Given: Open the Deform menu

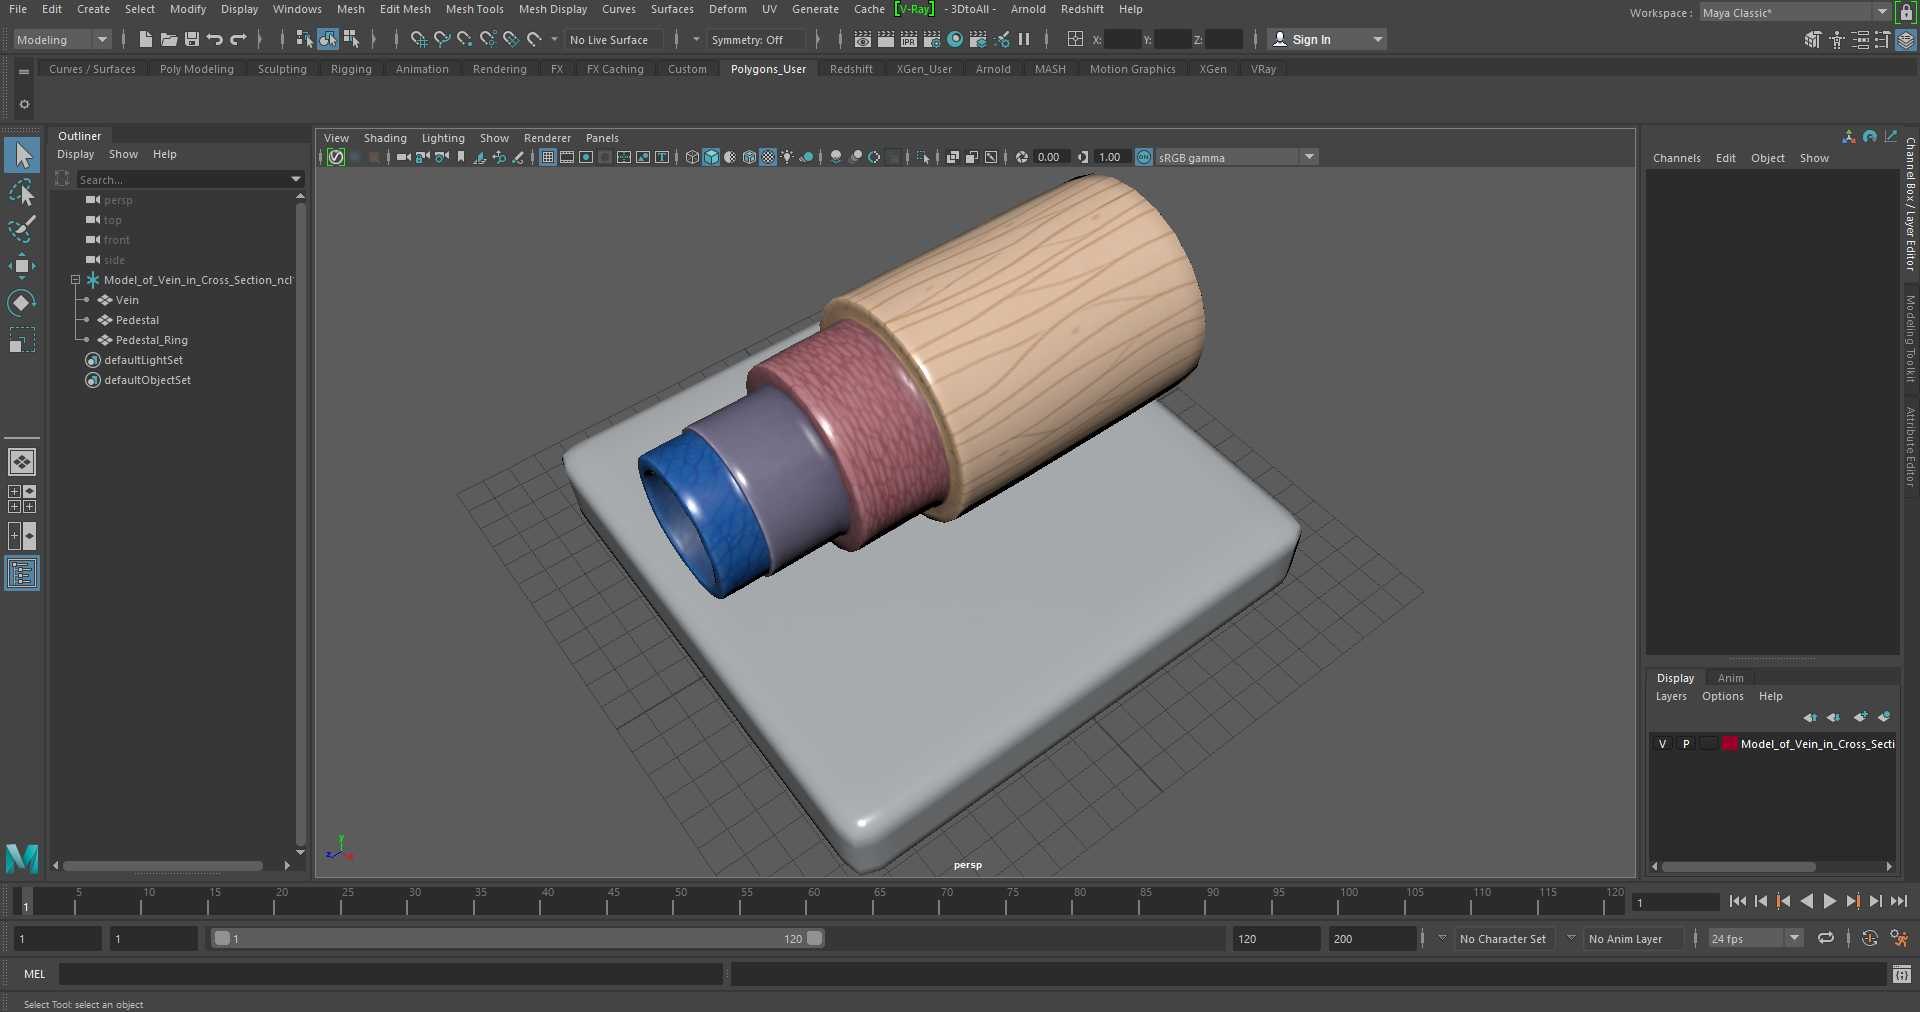Looking at the screenshot, I should click(x=727, y=9).
